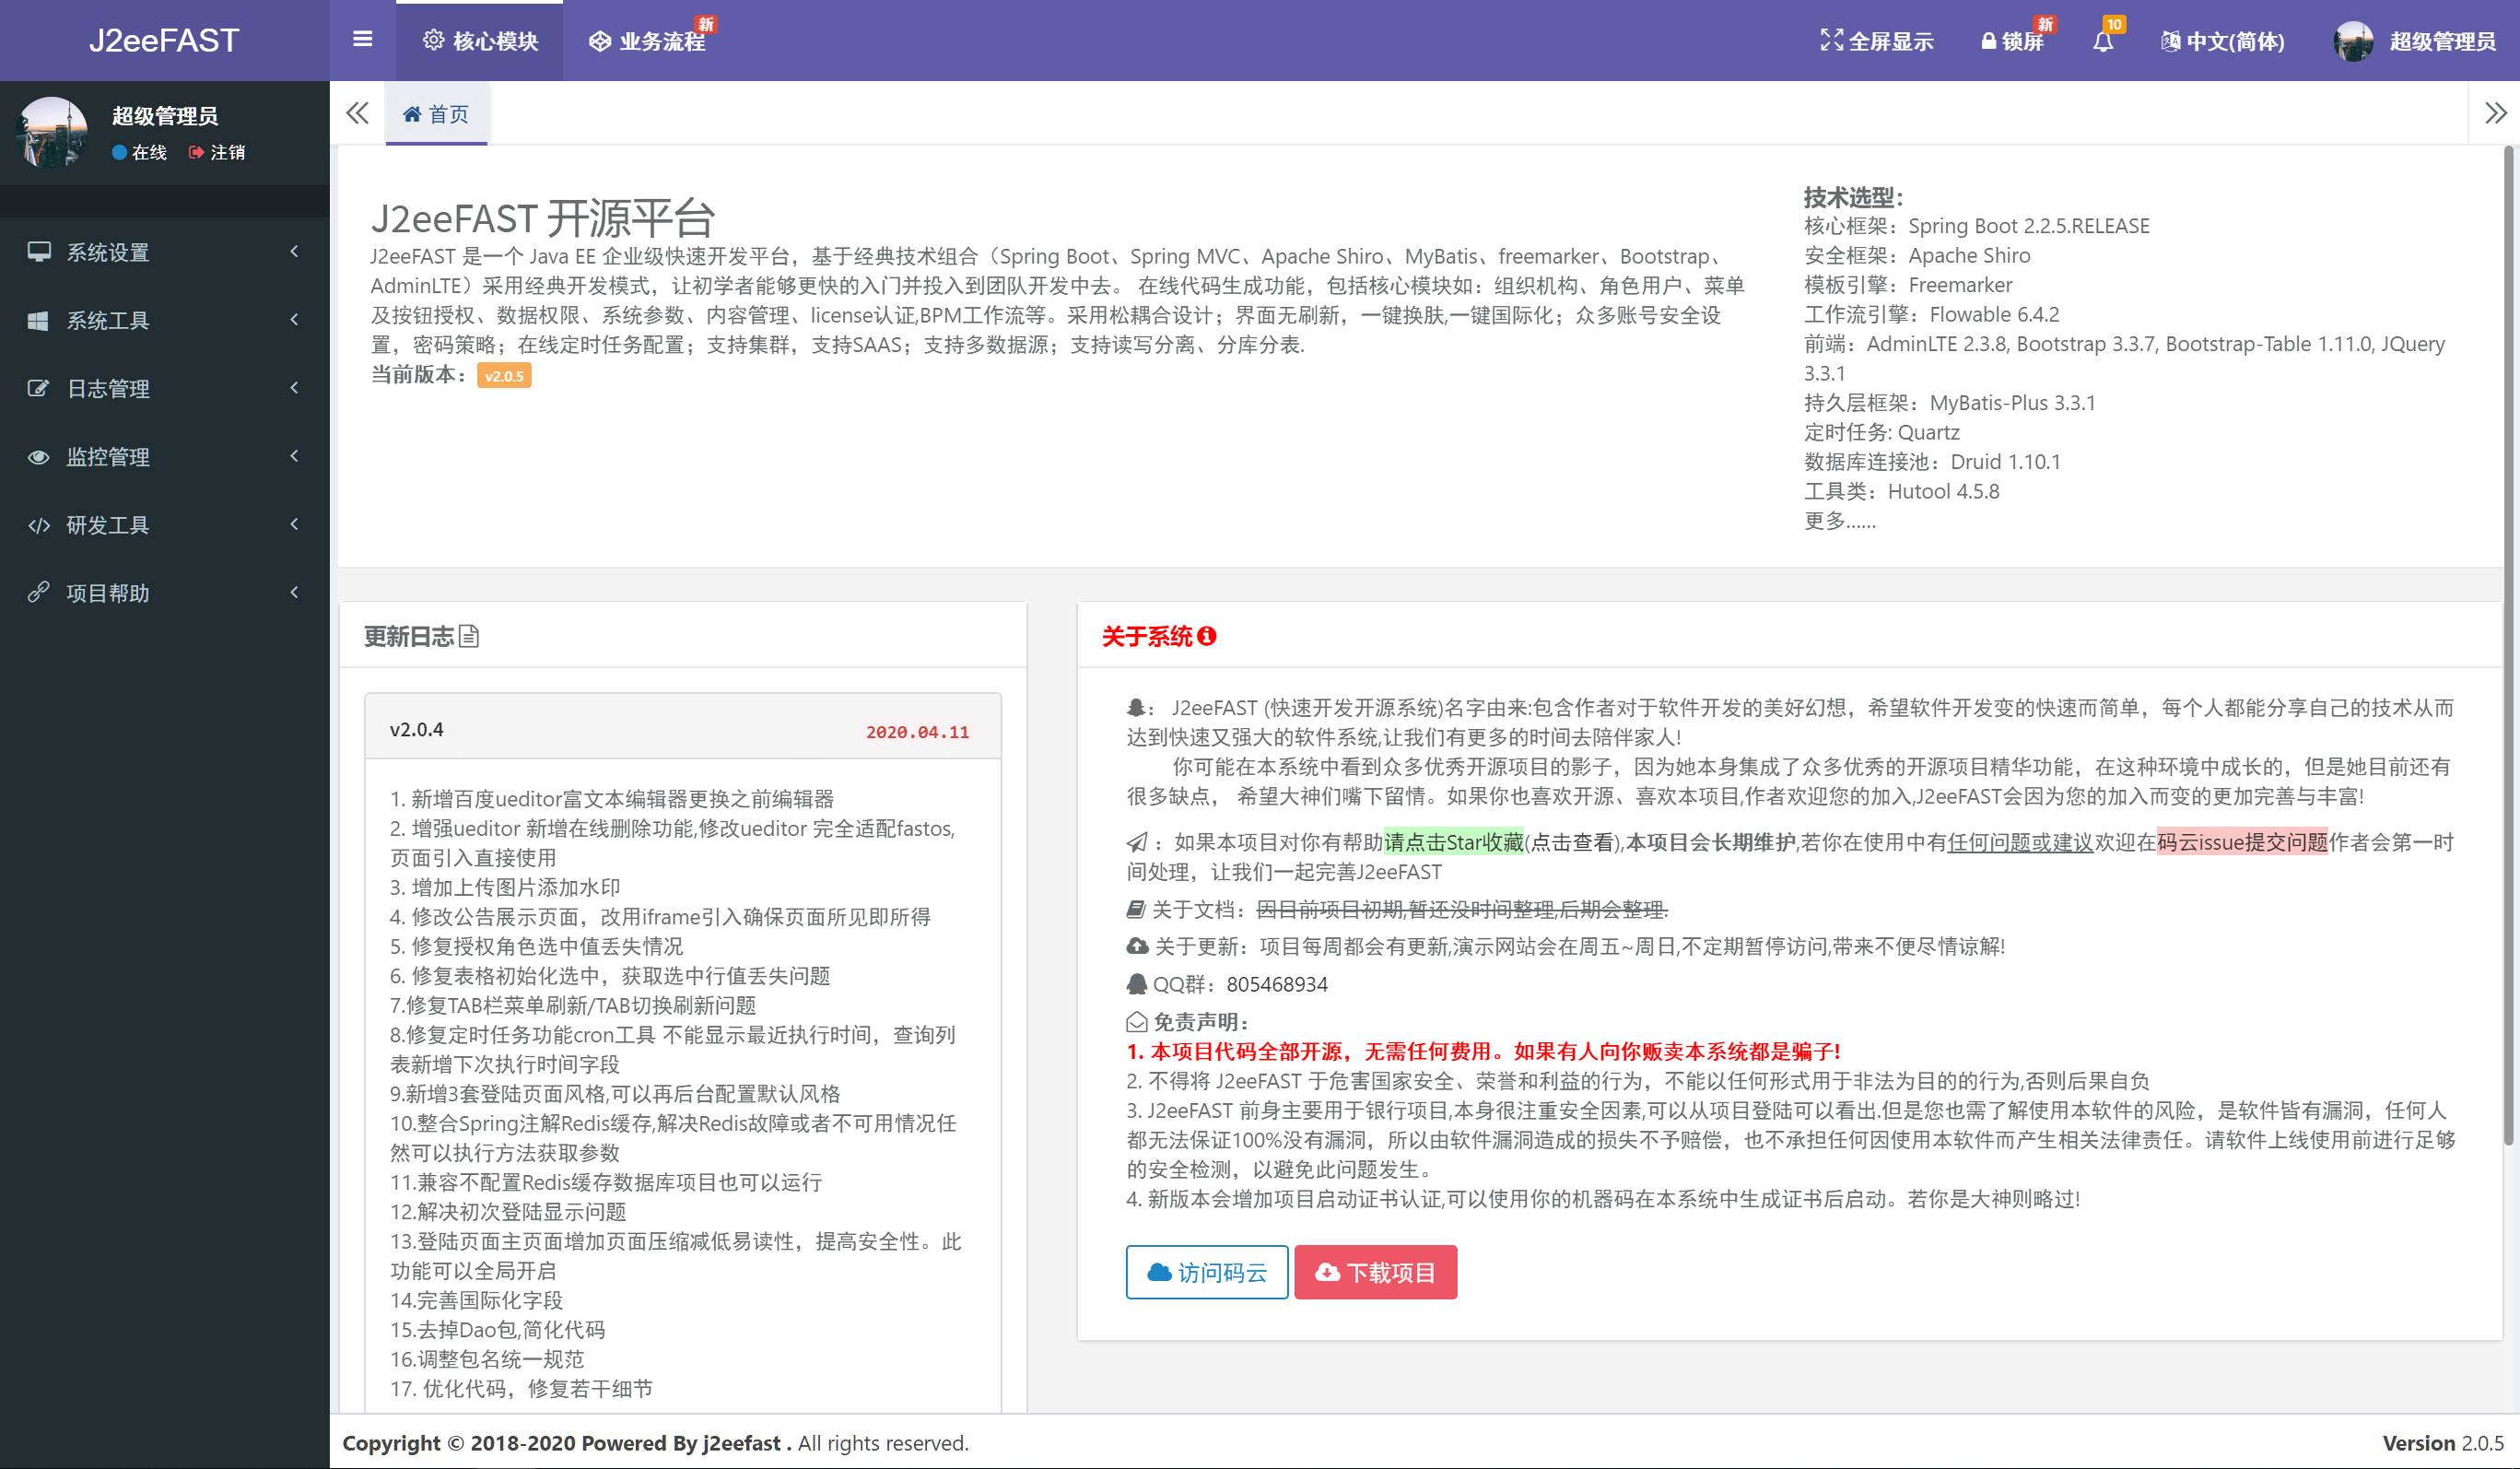Switch to 核心模块 top menu

pos(480,41)
